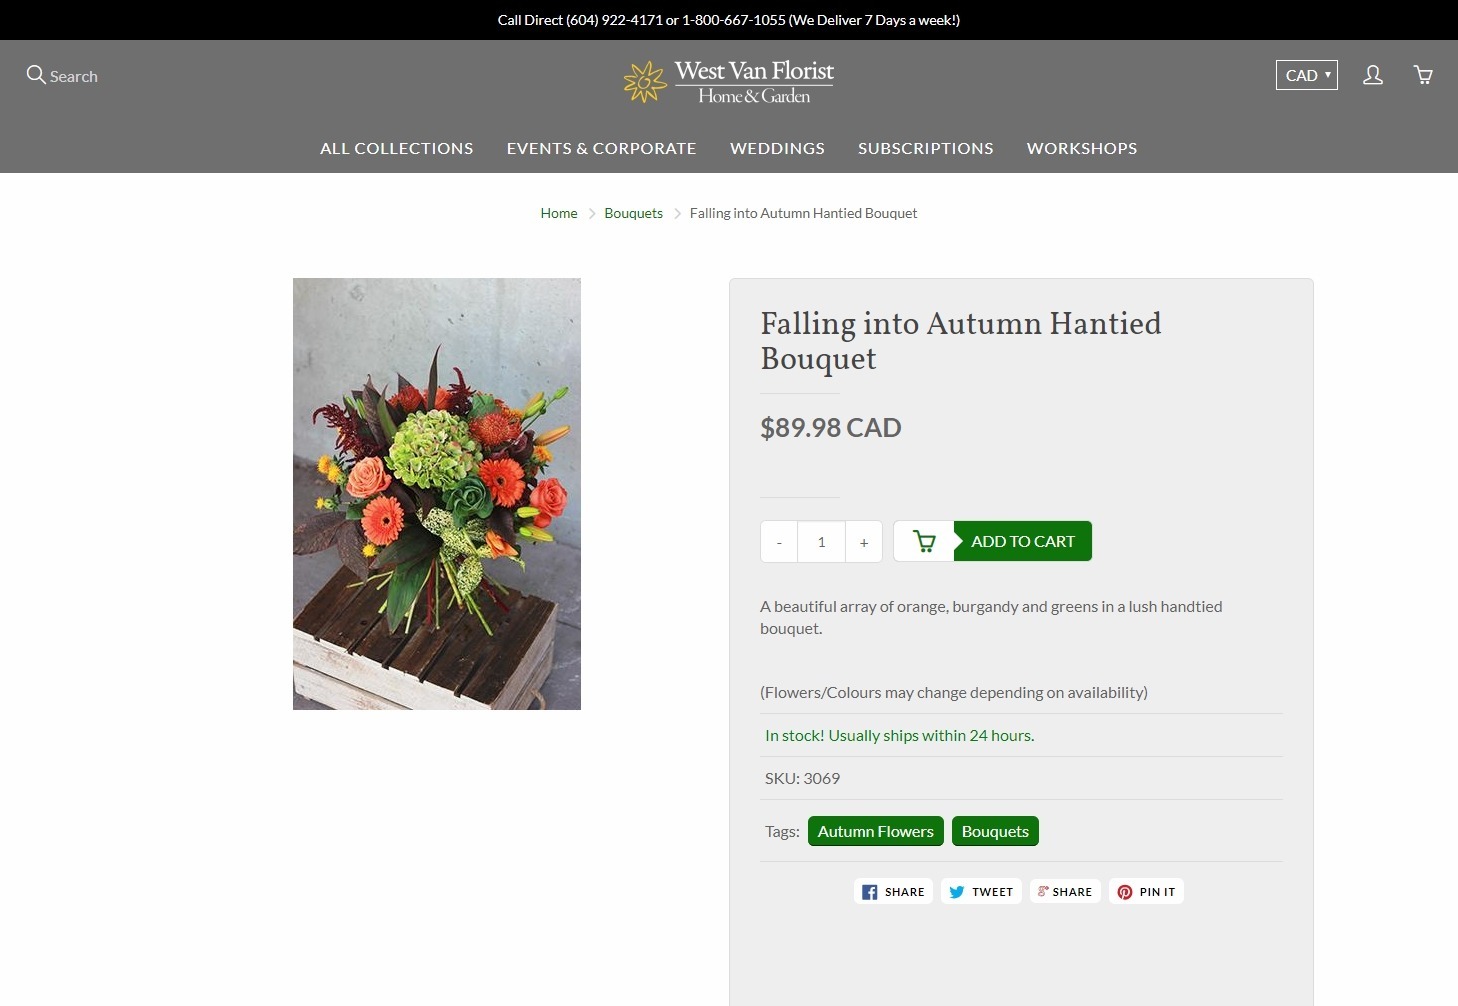Open the shopping cart icon in header
1458x1006 pixels.
pyautogui.click(x=1423, y=75)
